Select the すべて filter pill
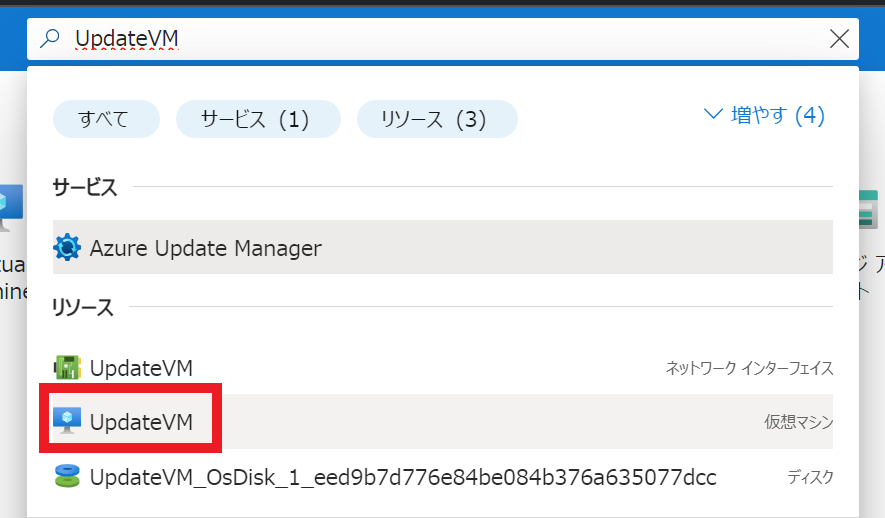The image size is (885, 518). [x=106, y=119]
